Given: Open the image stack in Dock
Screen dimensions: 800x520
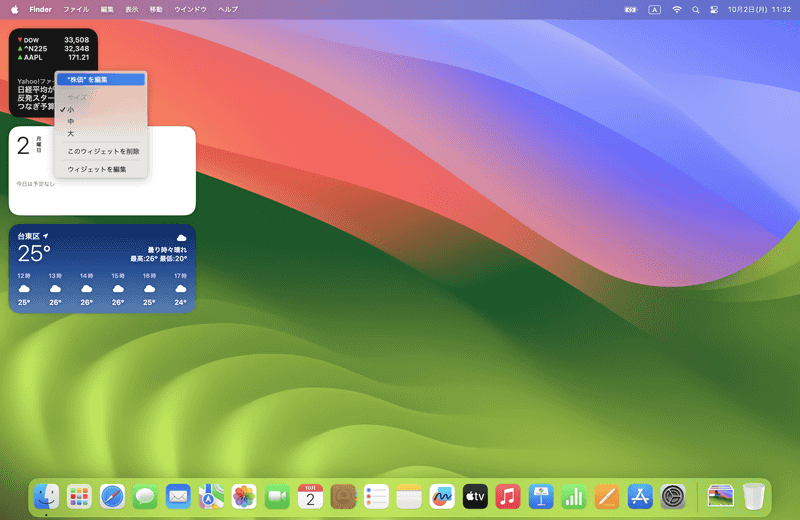Looking at the screenshot, I should 721,497.
